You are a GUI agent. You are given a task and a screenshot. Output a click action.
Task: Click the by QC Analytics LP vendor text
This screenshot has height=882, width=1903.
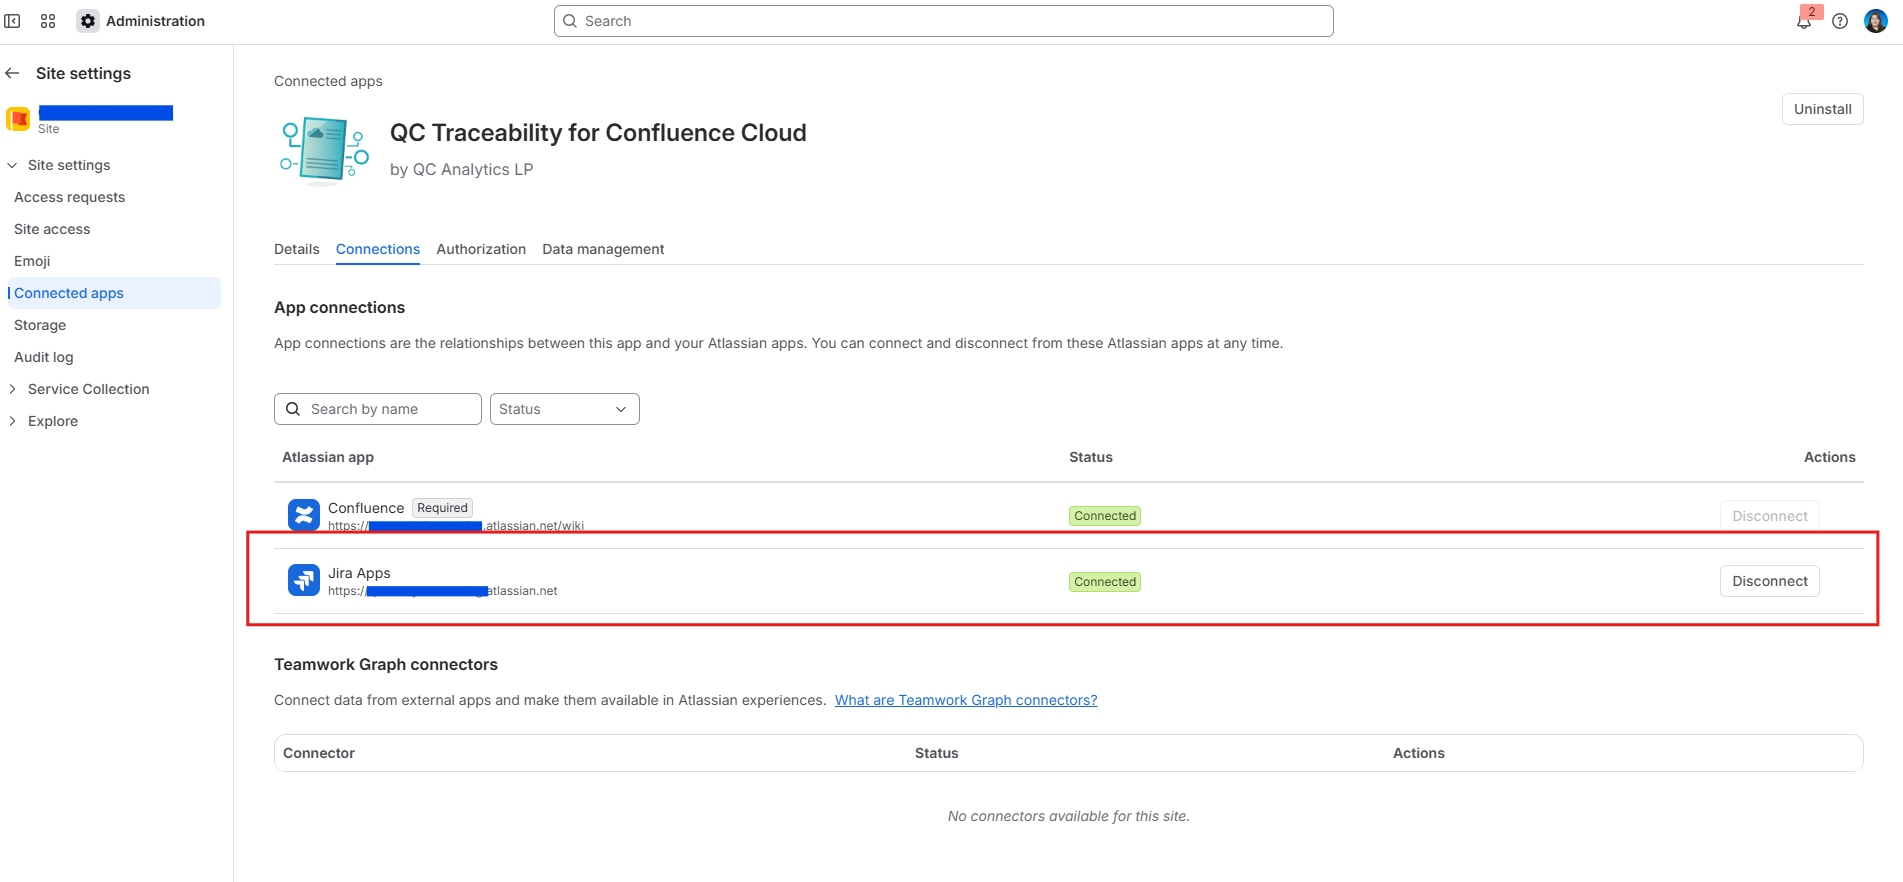pos(461,169)
